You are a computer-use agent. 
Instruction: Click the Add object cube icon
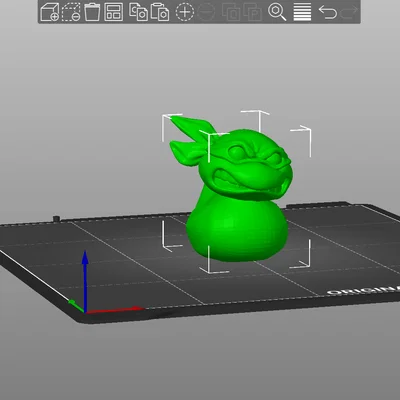[x=49, y=12]
